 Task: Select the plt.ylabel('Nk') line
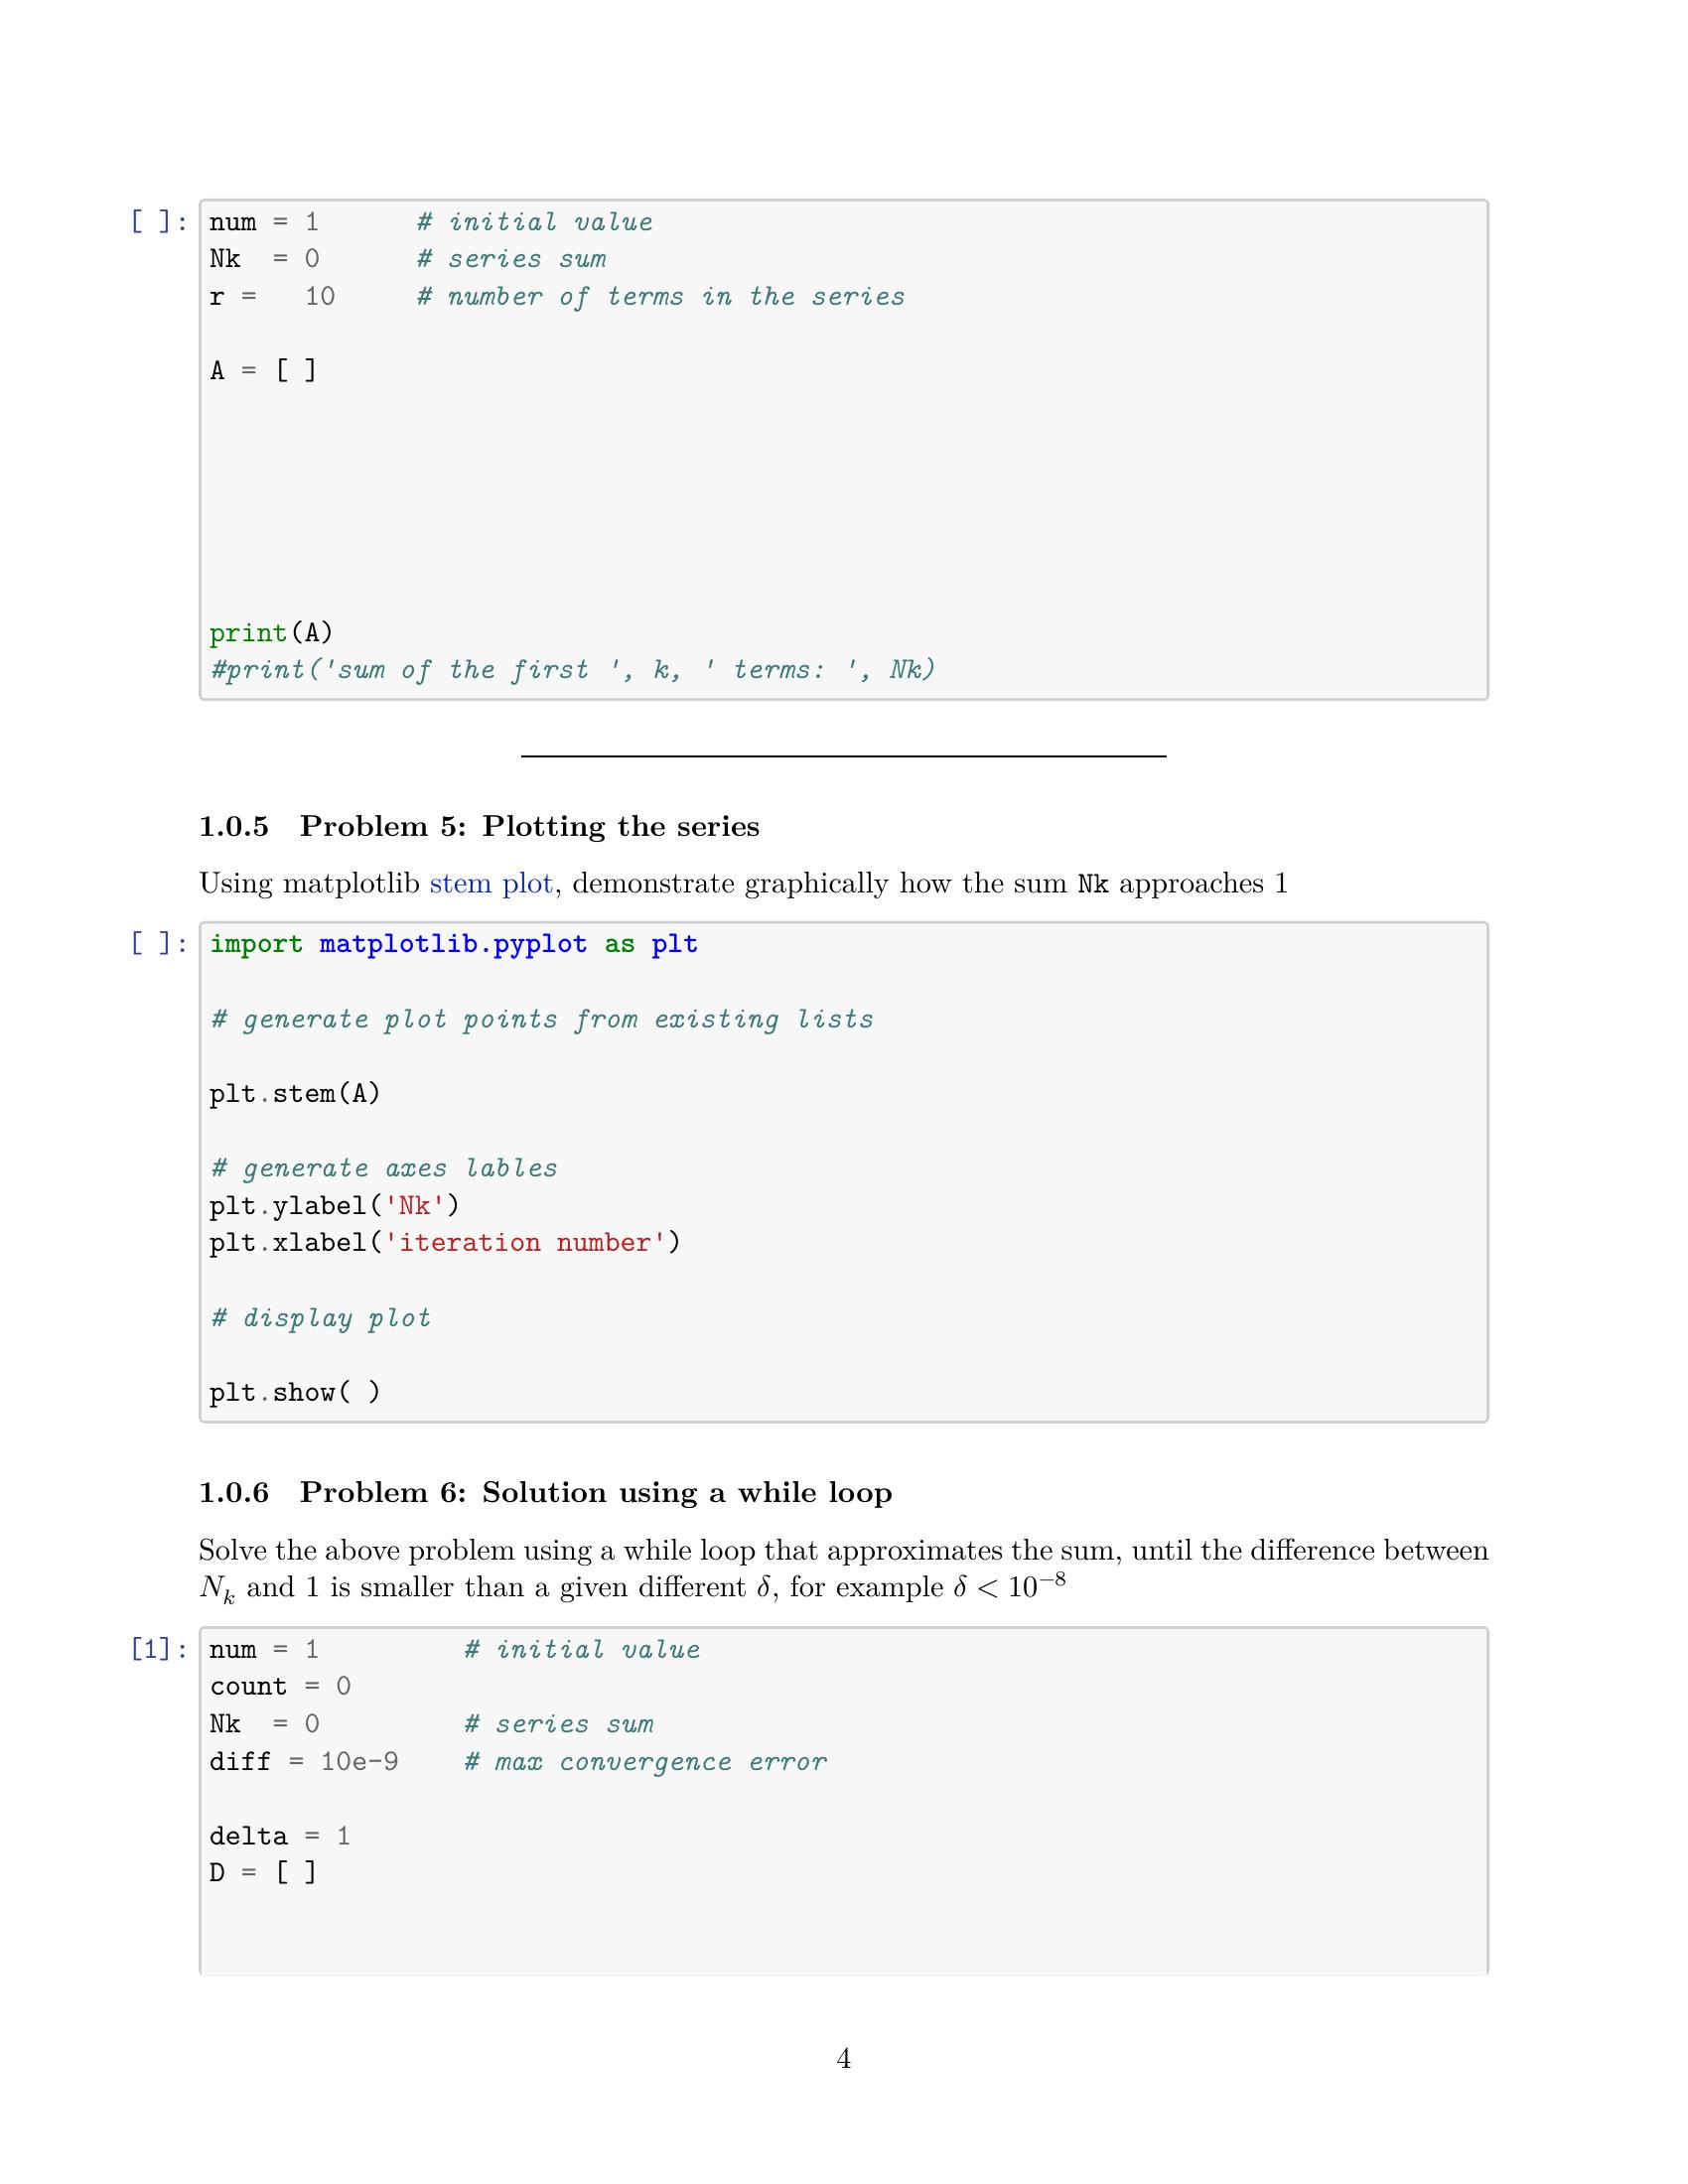[x=334, y=1206]
